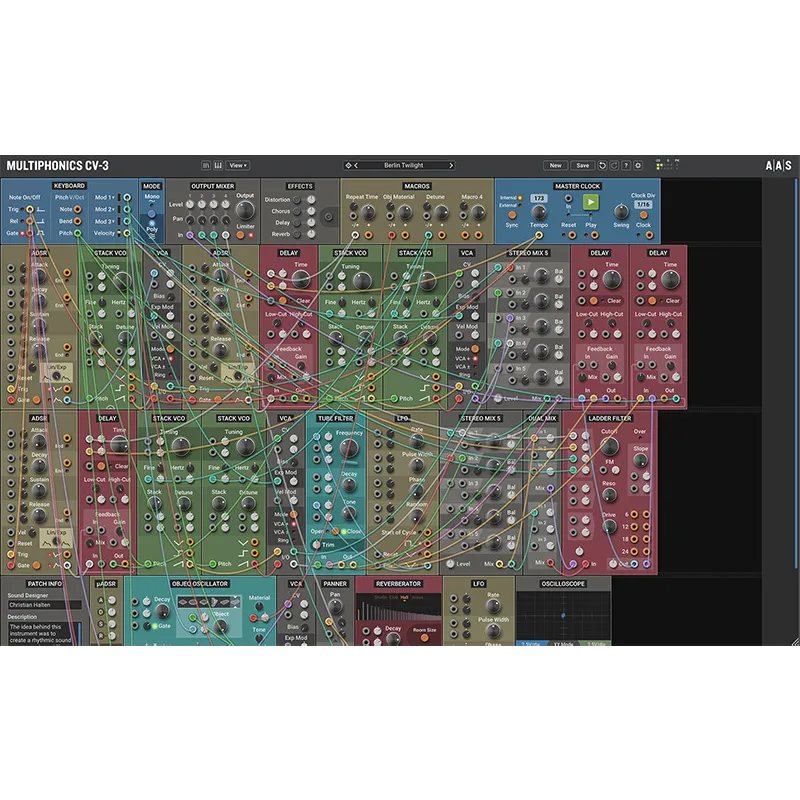Click the Master Clock Reset output jack

[x=572, y=235]
